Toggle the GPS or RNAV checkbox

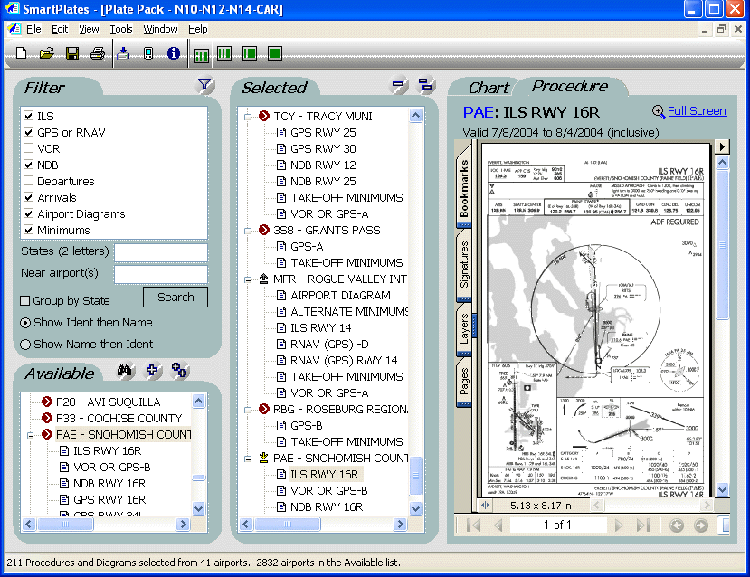point(29,132)
